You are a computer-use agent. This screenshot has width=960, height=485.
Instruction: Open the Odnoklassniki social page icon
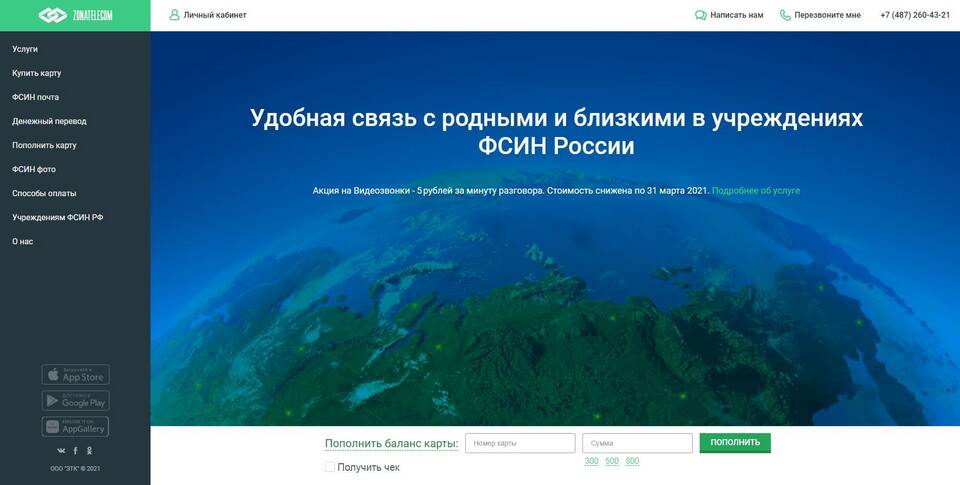89,451
